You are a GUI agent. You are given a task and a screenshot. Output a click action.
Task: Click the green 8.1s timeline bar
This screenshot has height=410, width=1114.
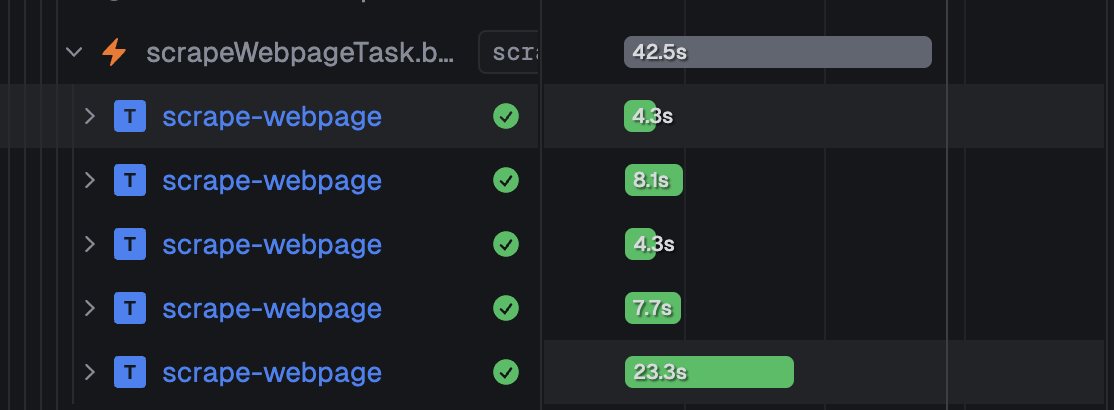pyautogui.click(x=654, y=180)
